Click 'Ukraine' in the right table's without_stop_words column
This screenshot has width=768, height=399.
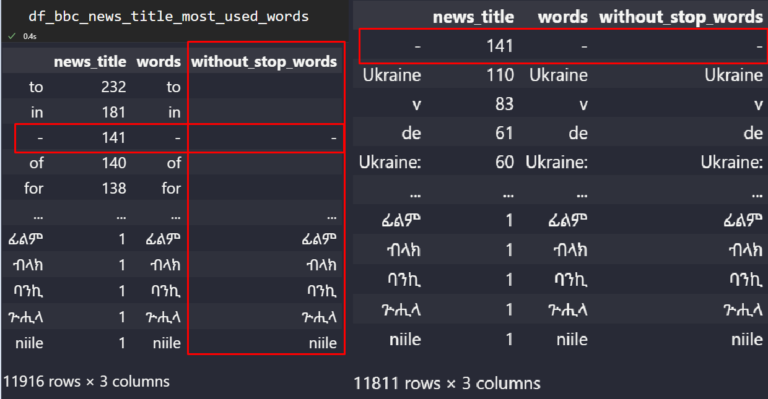point(734,75)
